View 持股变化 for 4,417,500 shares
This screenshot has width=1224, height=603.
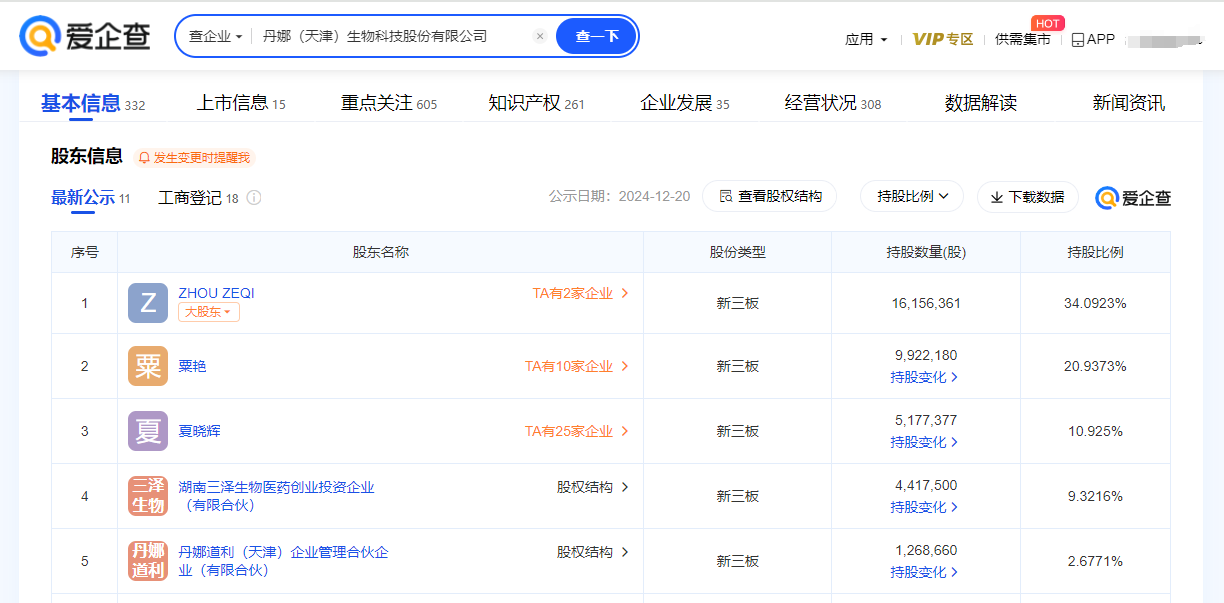(x=925, y=507)
